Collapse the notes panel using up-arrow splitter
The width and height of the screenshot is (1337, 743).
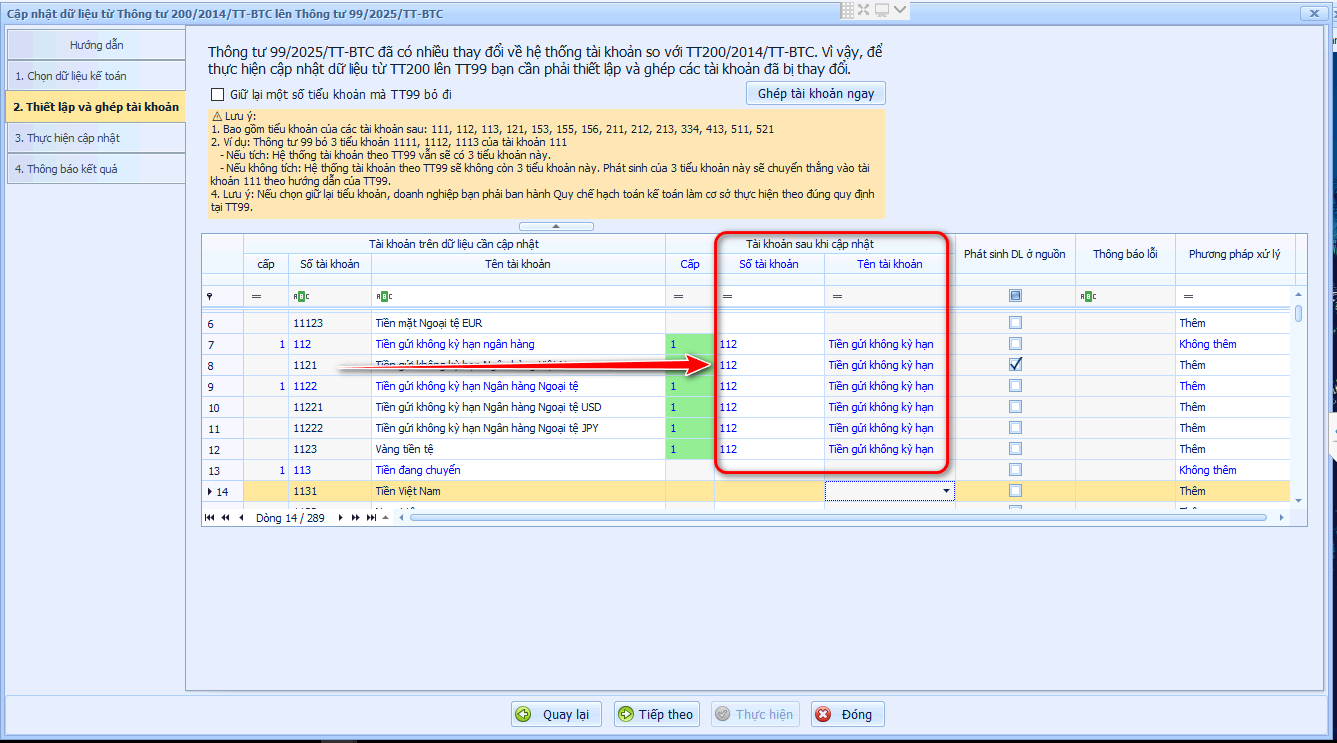click(557, 227)
